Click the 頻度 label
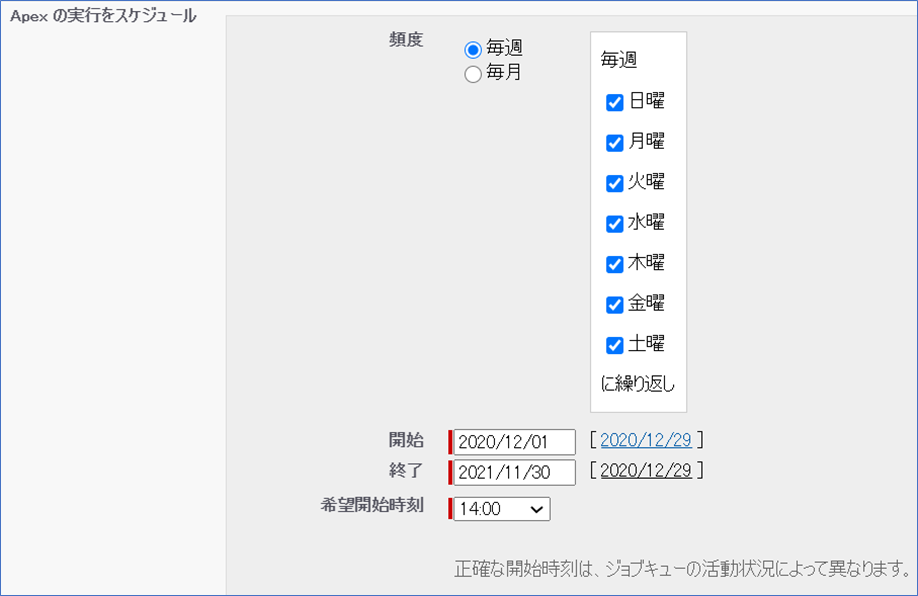The width and height of the screenshot is (918, 596). (x=406, y=40)
